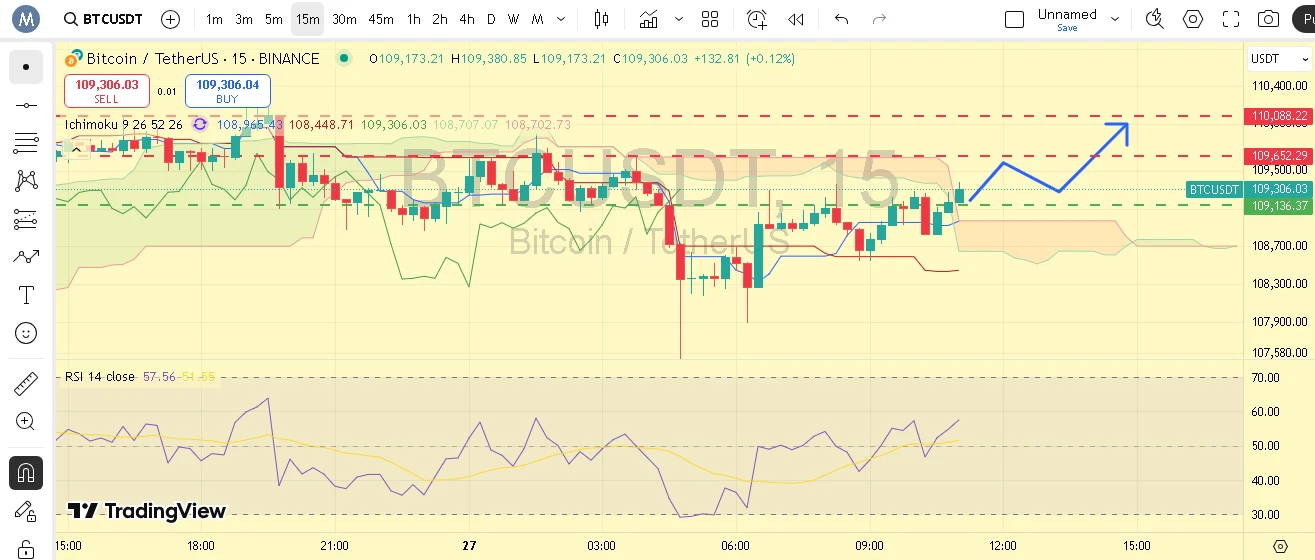The image size is (1315, 560).
Task: Switch to the weekly W timeframe
Action: [513, 19]
